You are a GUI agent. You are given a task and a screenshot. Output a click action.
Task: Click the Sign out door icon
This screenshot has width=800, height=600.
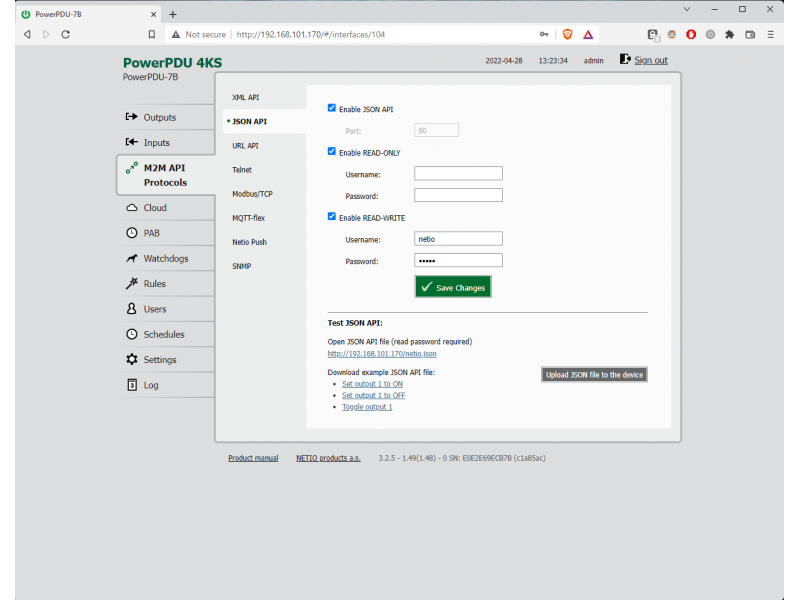point(625,59)
